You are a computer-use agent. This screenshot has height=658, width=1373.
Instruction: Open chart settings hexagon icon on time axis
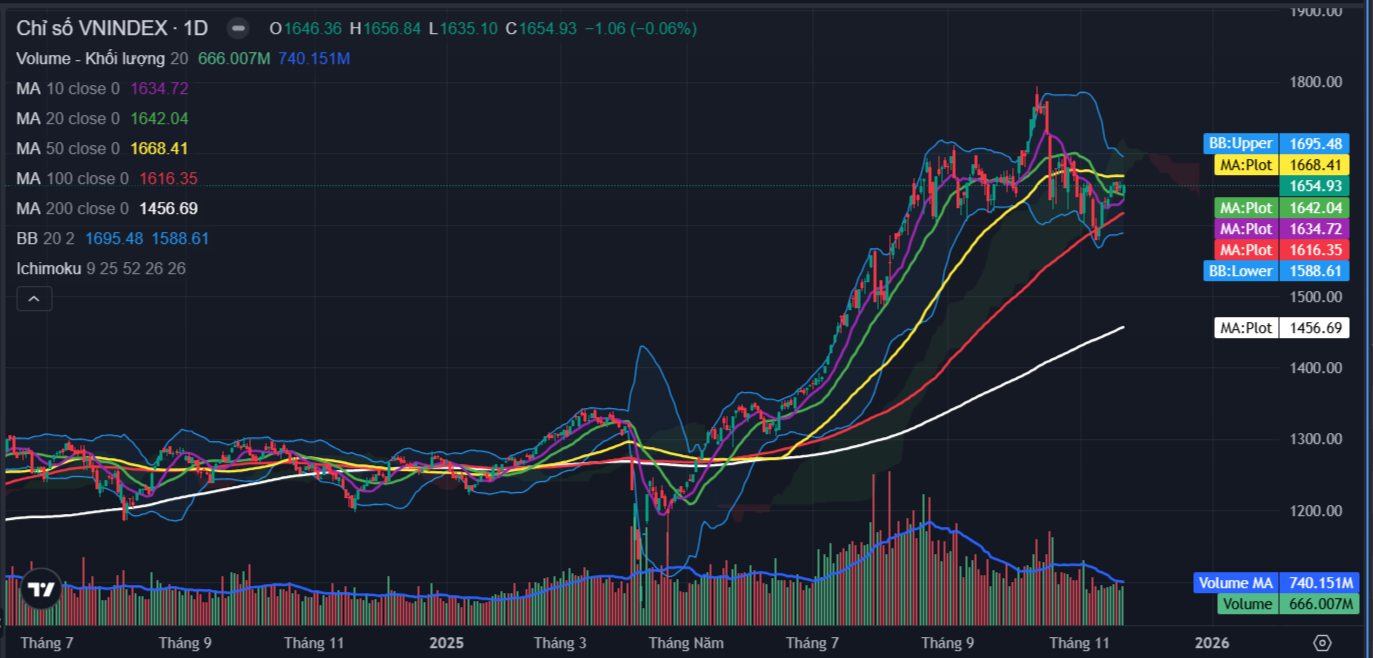coord(1322,643)
